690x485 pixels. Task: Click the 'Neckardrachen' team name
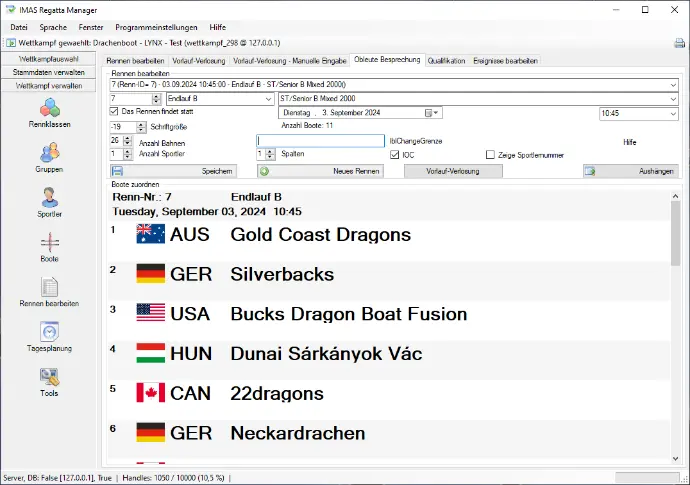(298, 433)
